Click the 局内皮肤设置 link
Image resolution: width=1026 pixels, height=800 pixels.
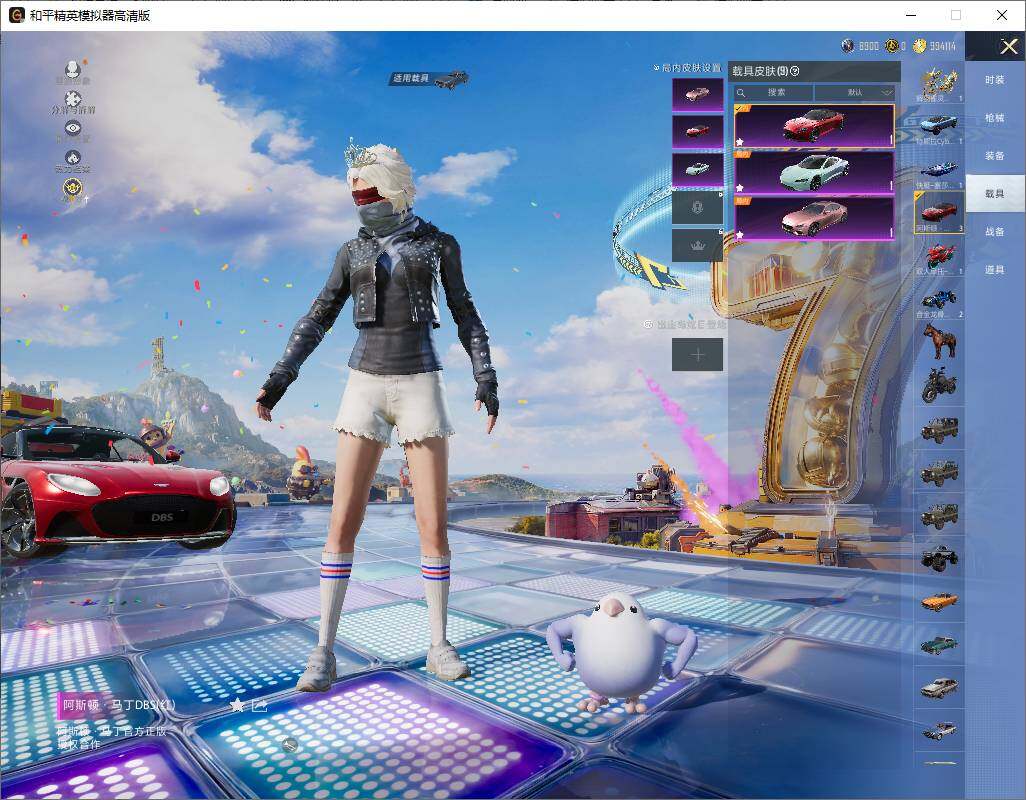[688, 68]
